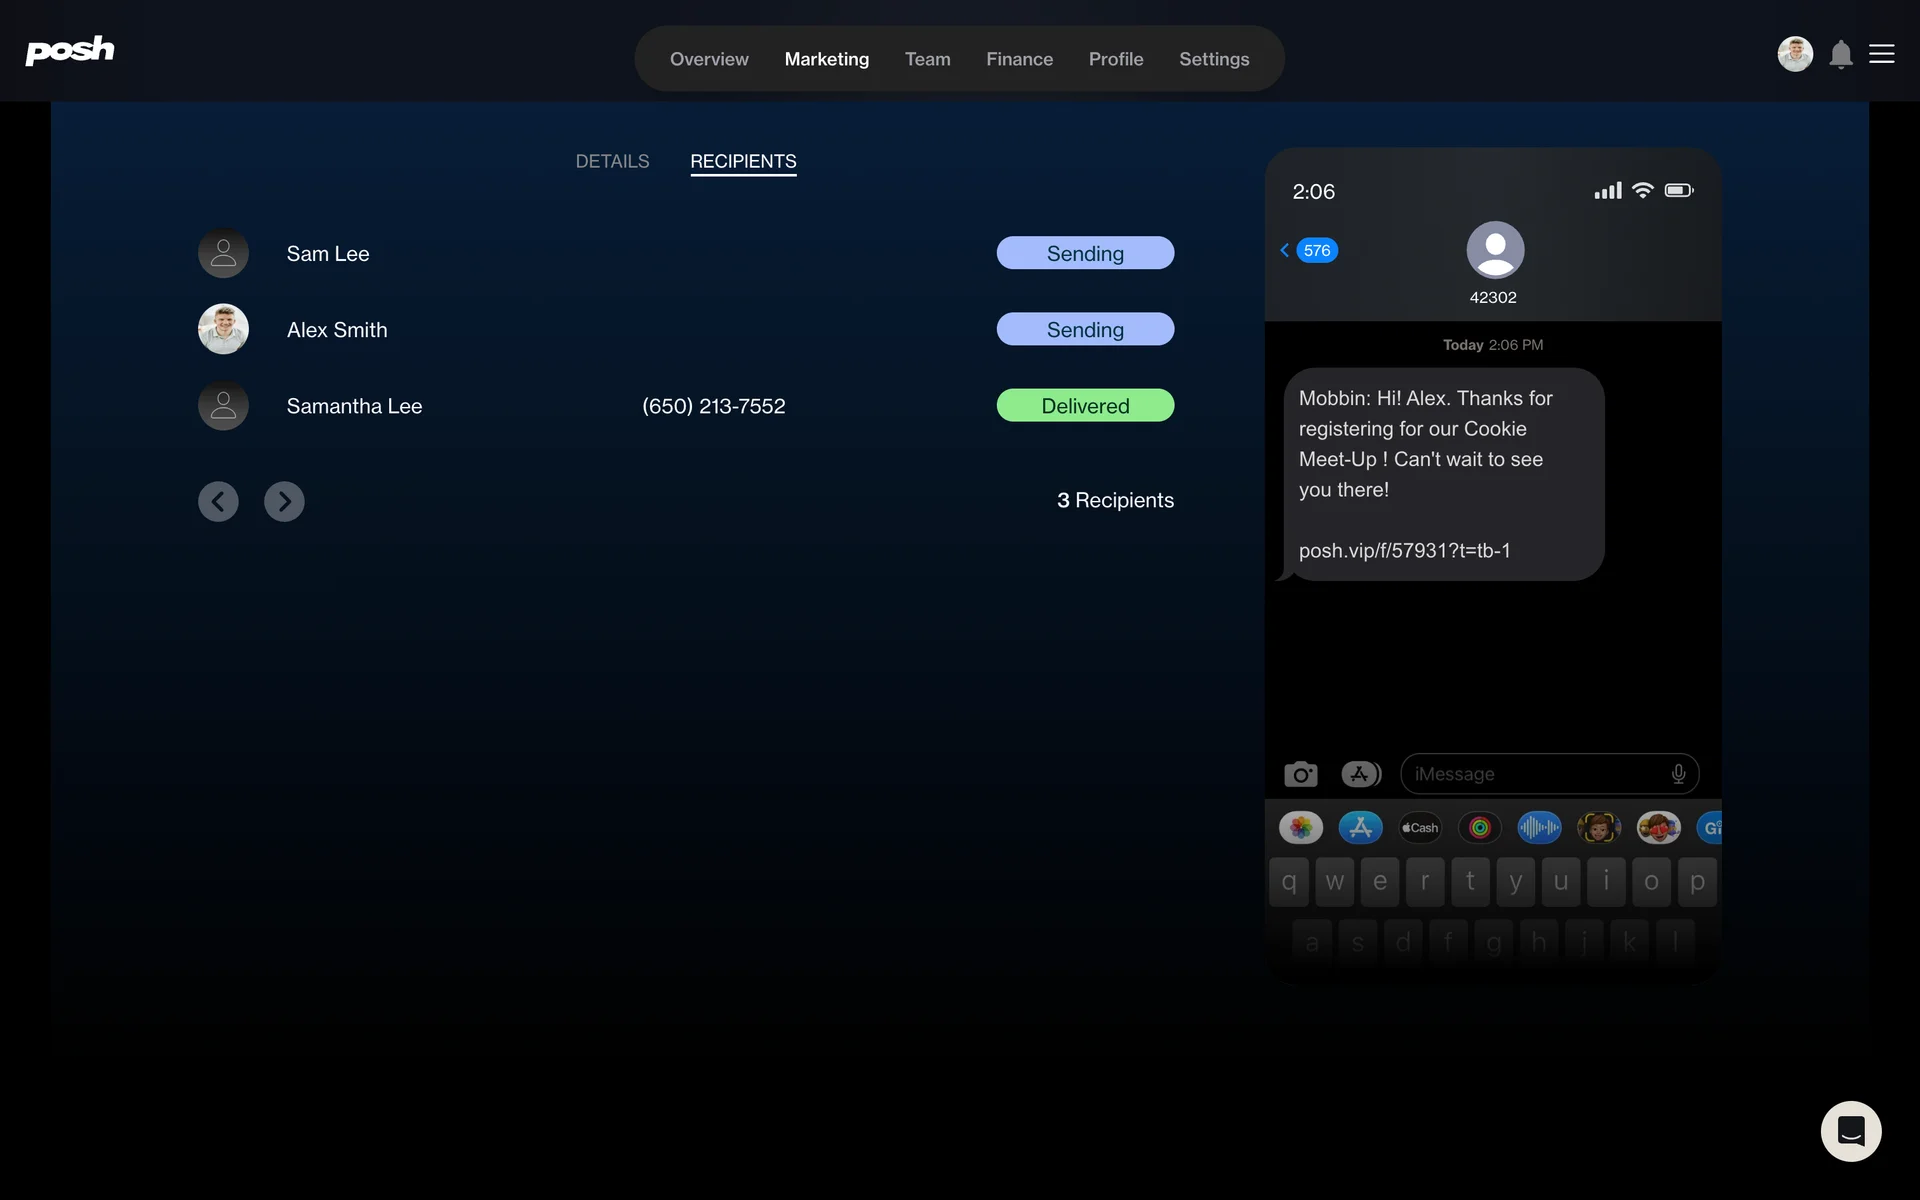Image resolution: width=1920 pixels, height=1200 pixels.
Task: Go to previous recipients page
Action: (218, 501)
